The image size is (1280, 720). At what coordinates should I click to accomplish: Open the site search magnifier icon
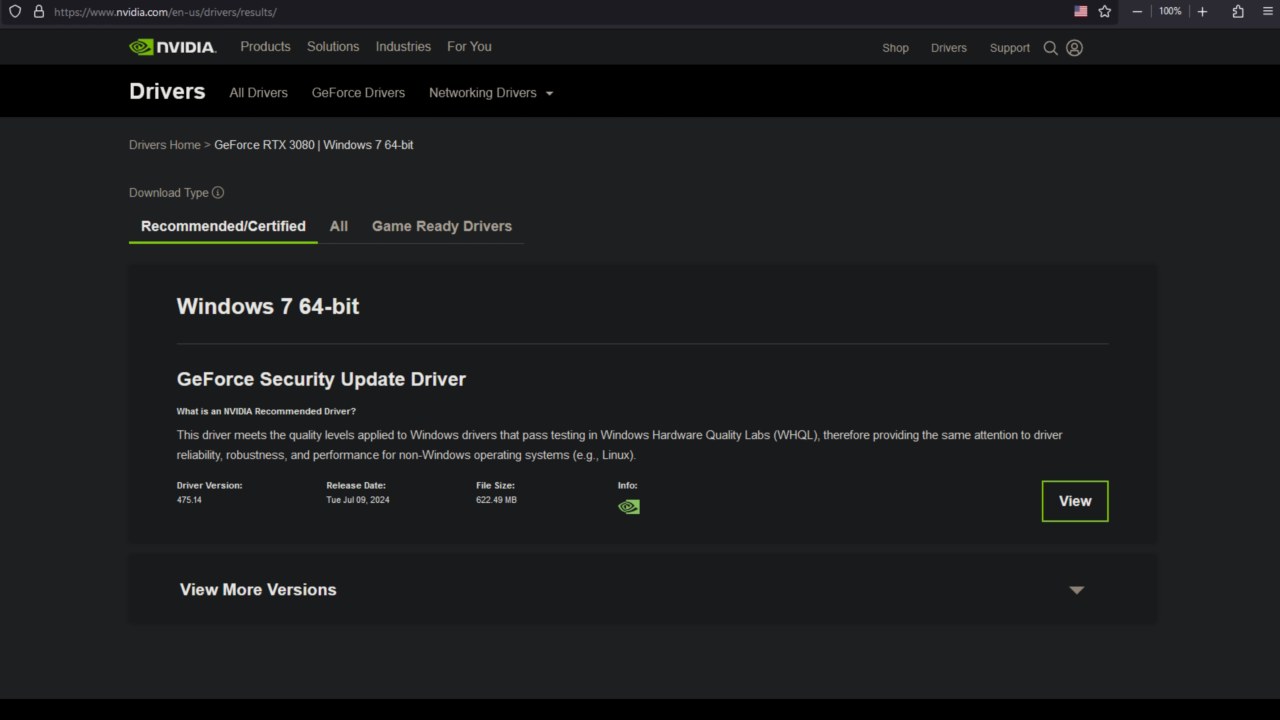[x=1050, y=48]
